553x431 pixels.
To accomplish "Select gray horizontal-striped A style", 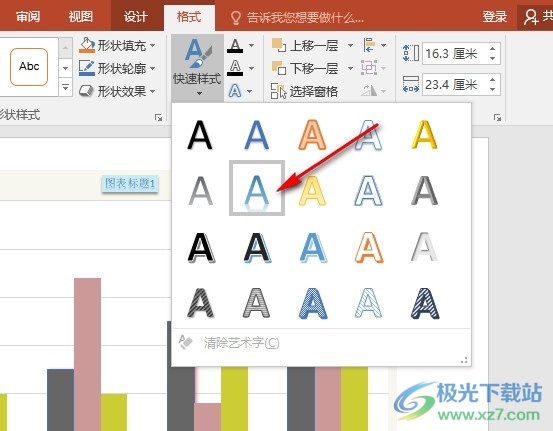I will [256, 303].
